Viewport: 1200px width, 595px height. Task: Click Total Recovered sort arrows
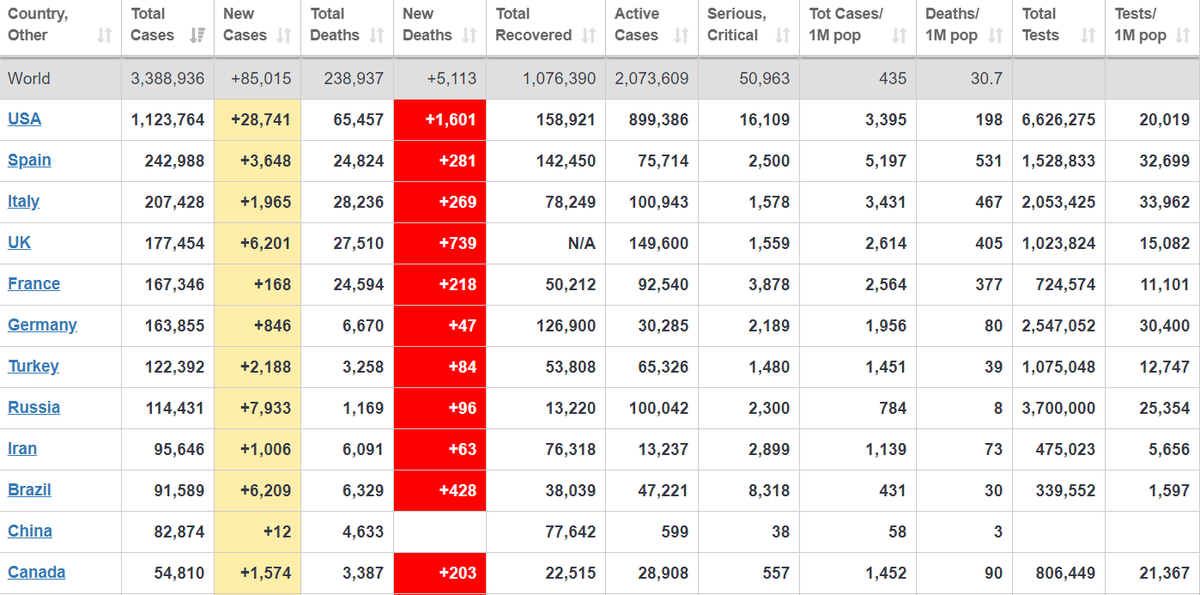click(589, 36)
